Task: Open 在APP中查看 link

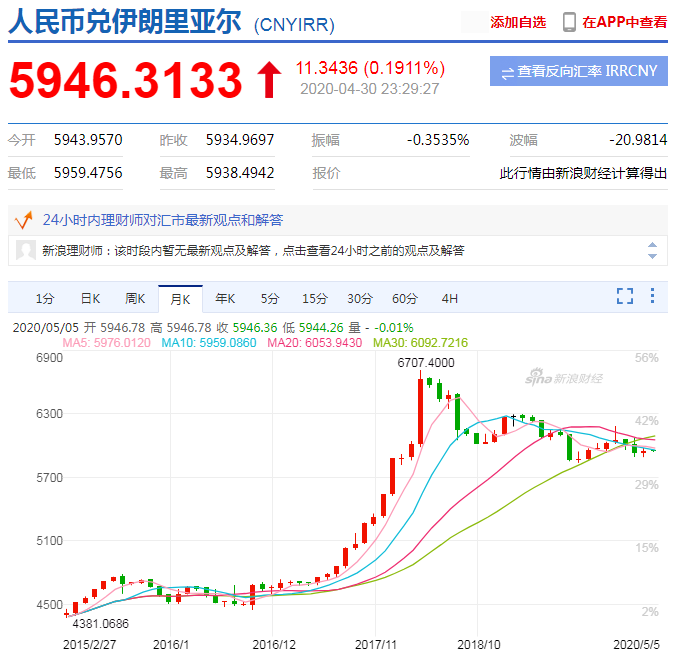Action: (x=624, y=22)
